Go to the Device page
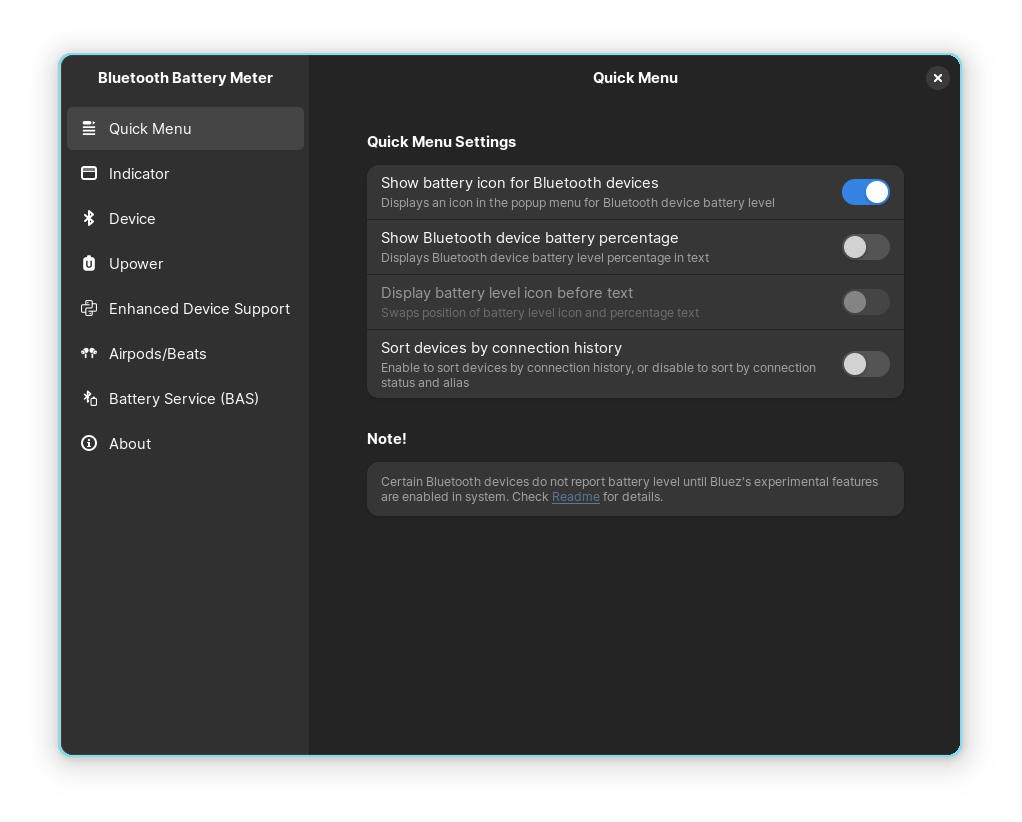Viewport: 1022px width, 822px height. click(x=185, y=218)
